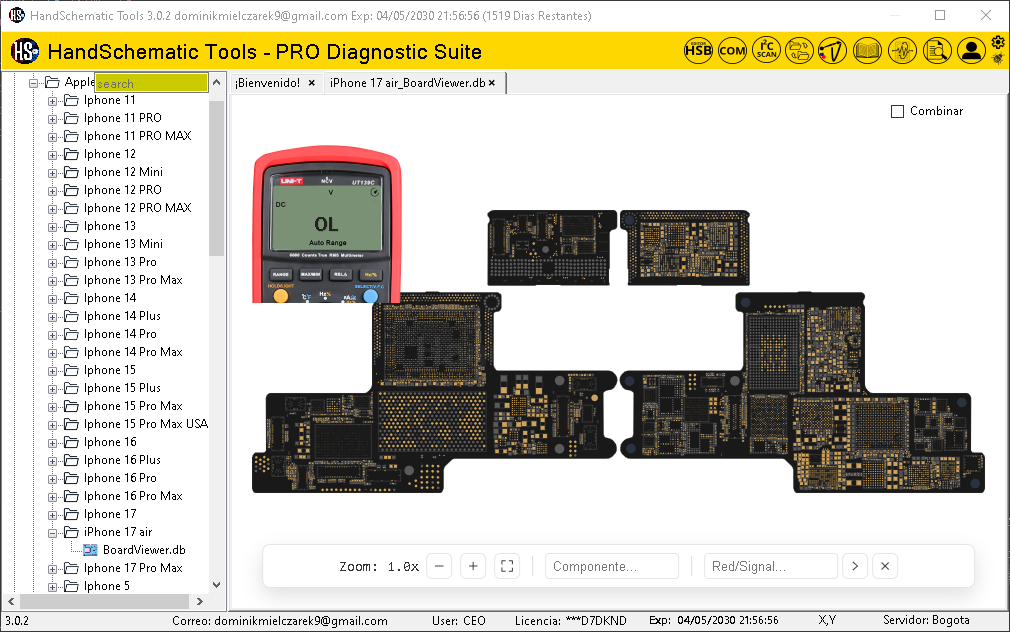Select the Iphone 16 Plus tree item
The width and height of the screenshot is (1010, 632).
(122, 460)
